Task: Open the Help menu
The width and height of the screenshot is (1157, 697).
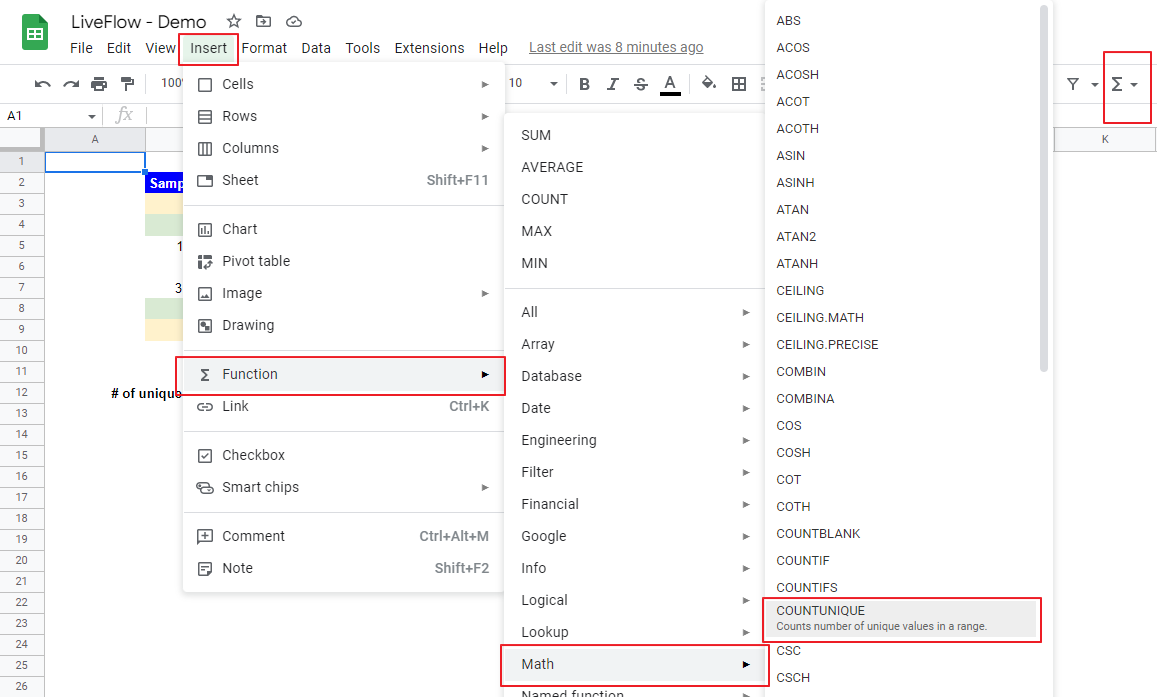Action: point(493,48)
